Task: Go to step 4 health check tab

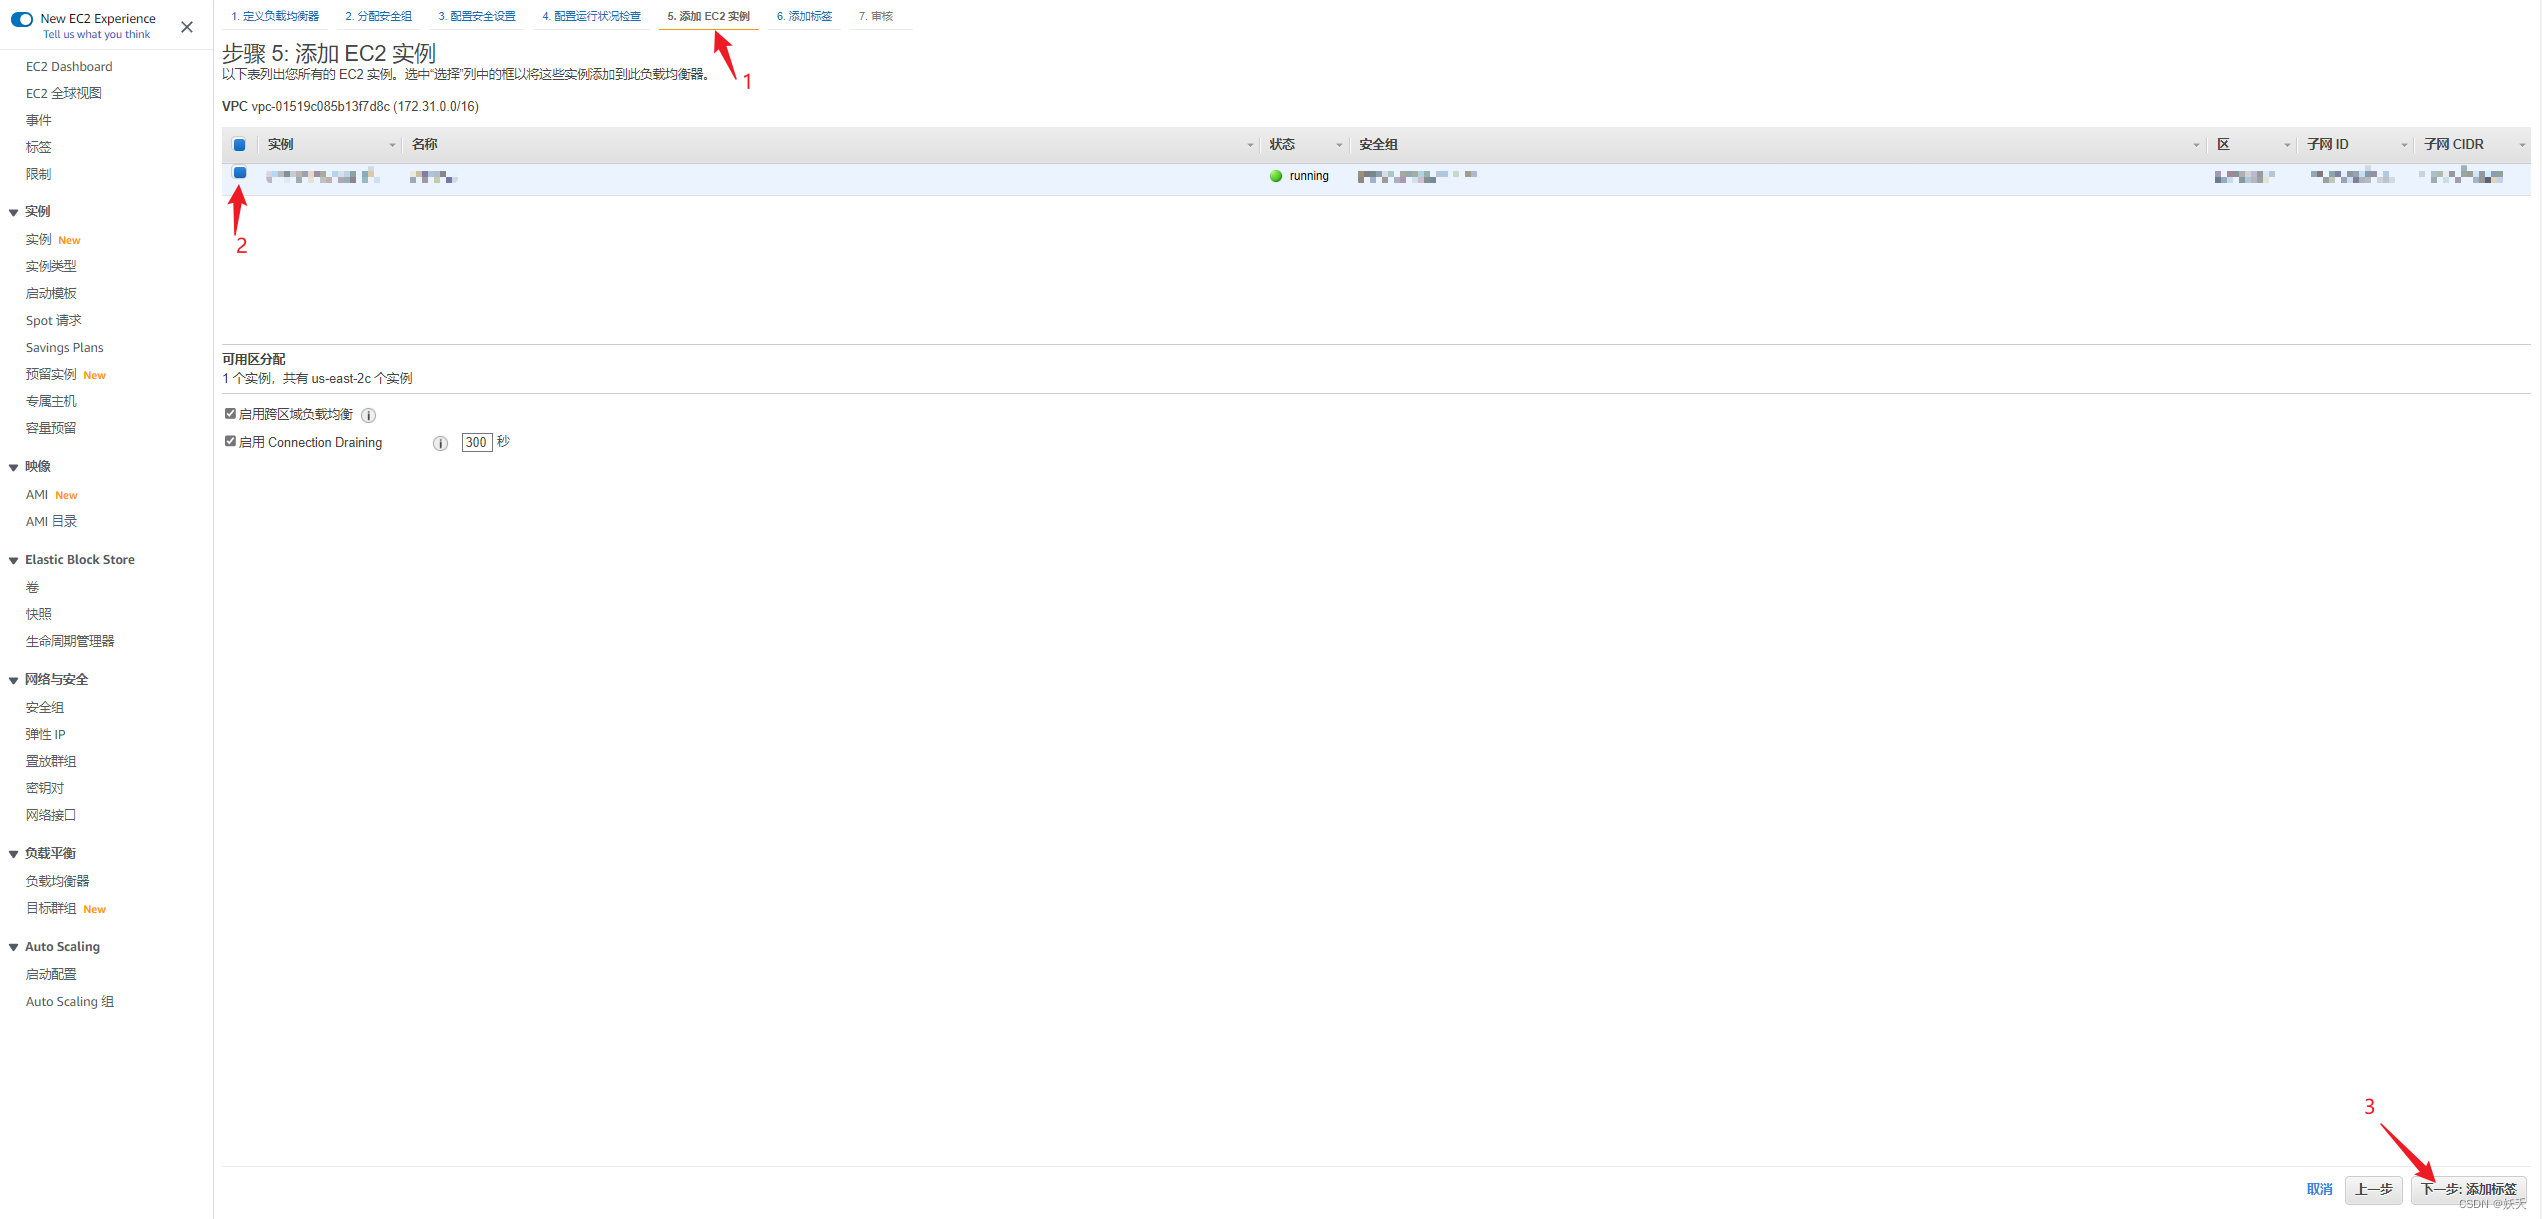Action: tap(591, 16)
